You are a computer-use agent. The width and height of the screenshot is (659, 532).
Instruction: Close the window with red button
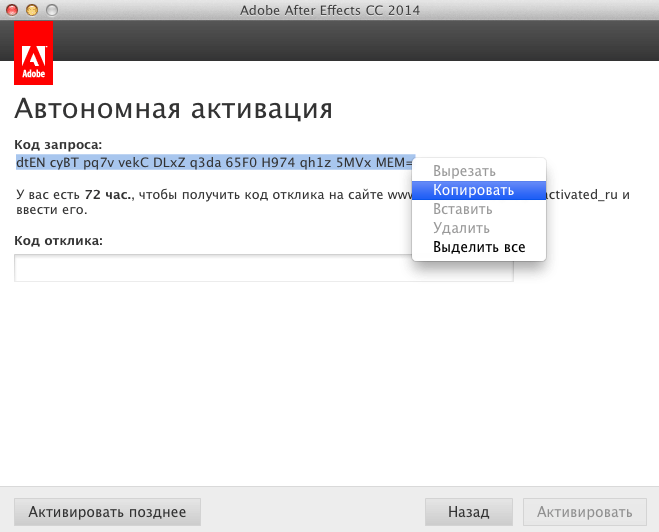(12, 10)
